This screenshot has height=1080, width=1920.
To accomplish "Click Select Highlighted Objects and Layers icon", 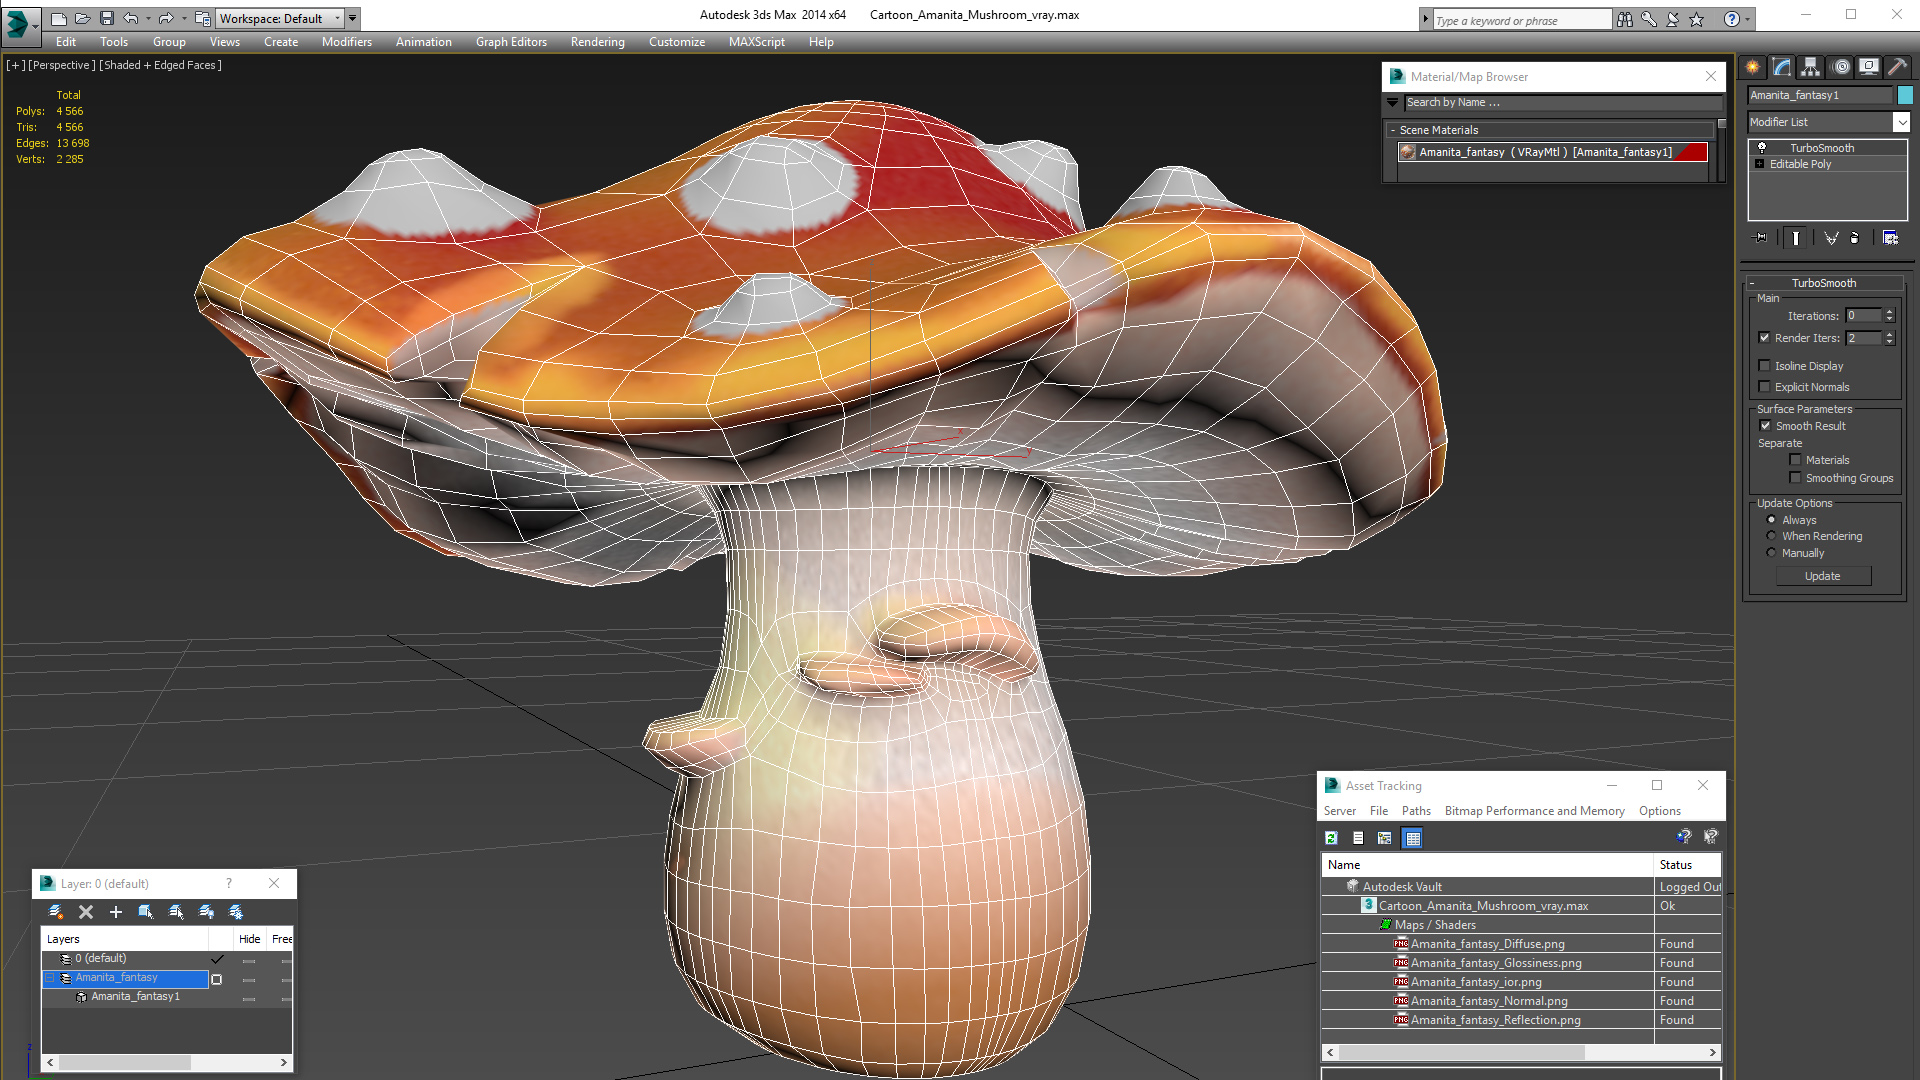I will (x=146, y=912).
